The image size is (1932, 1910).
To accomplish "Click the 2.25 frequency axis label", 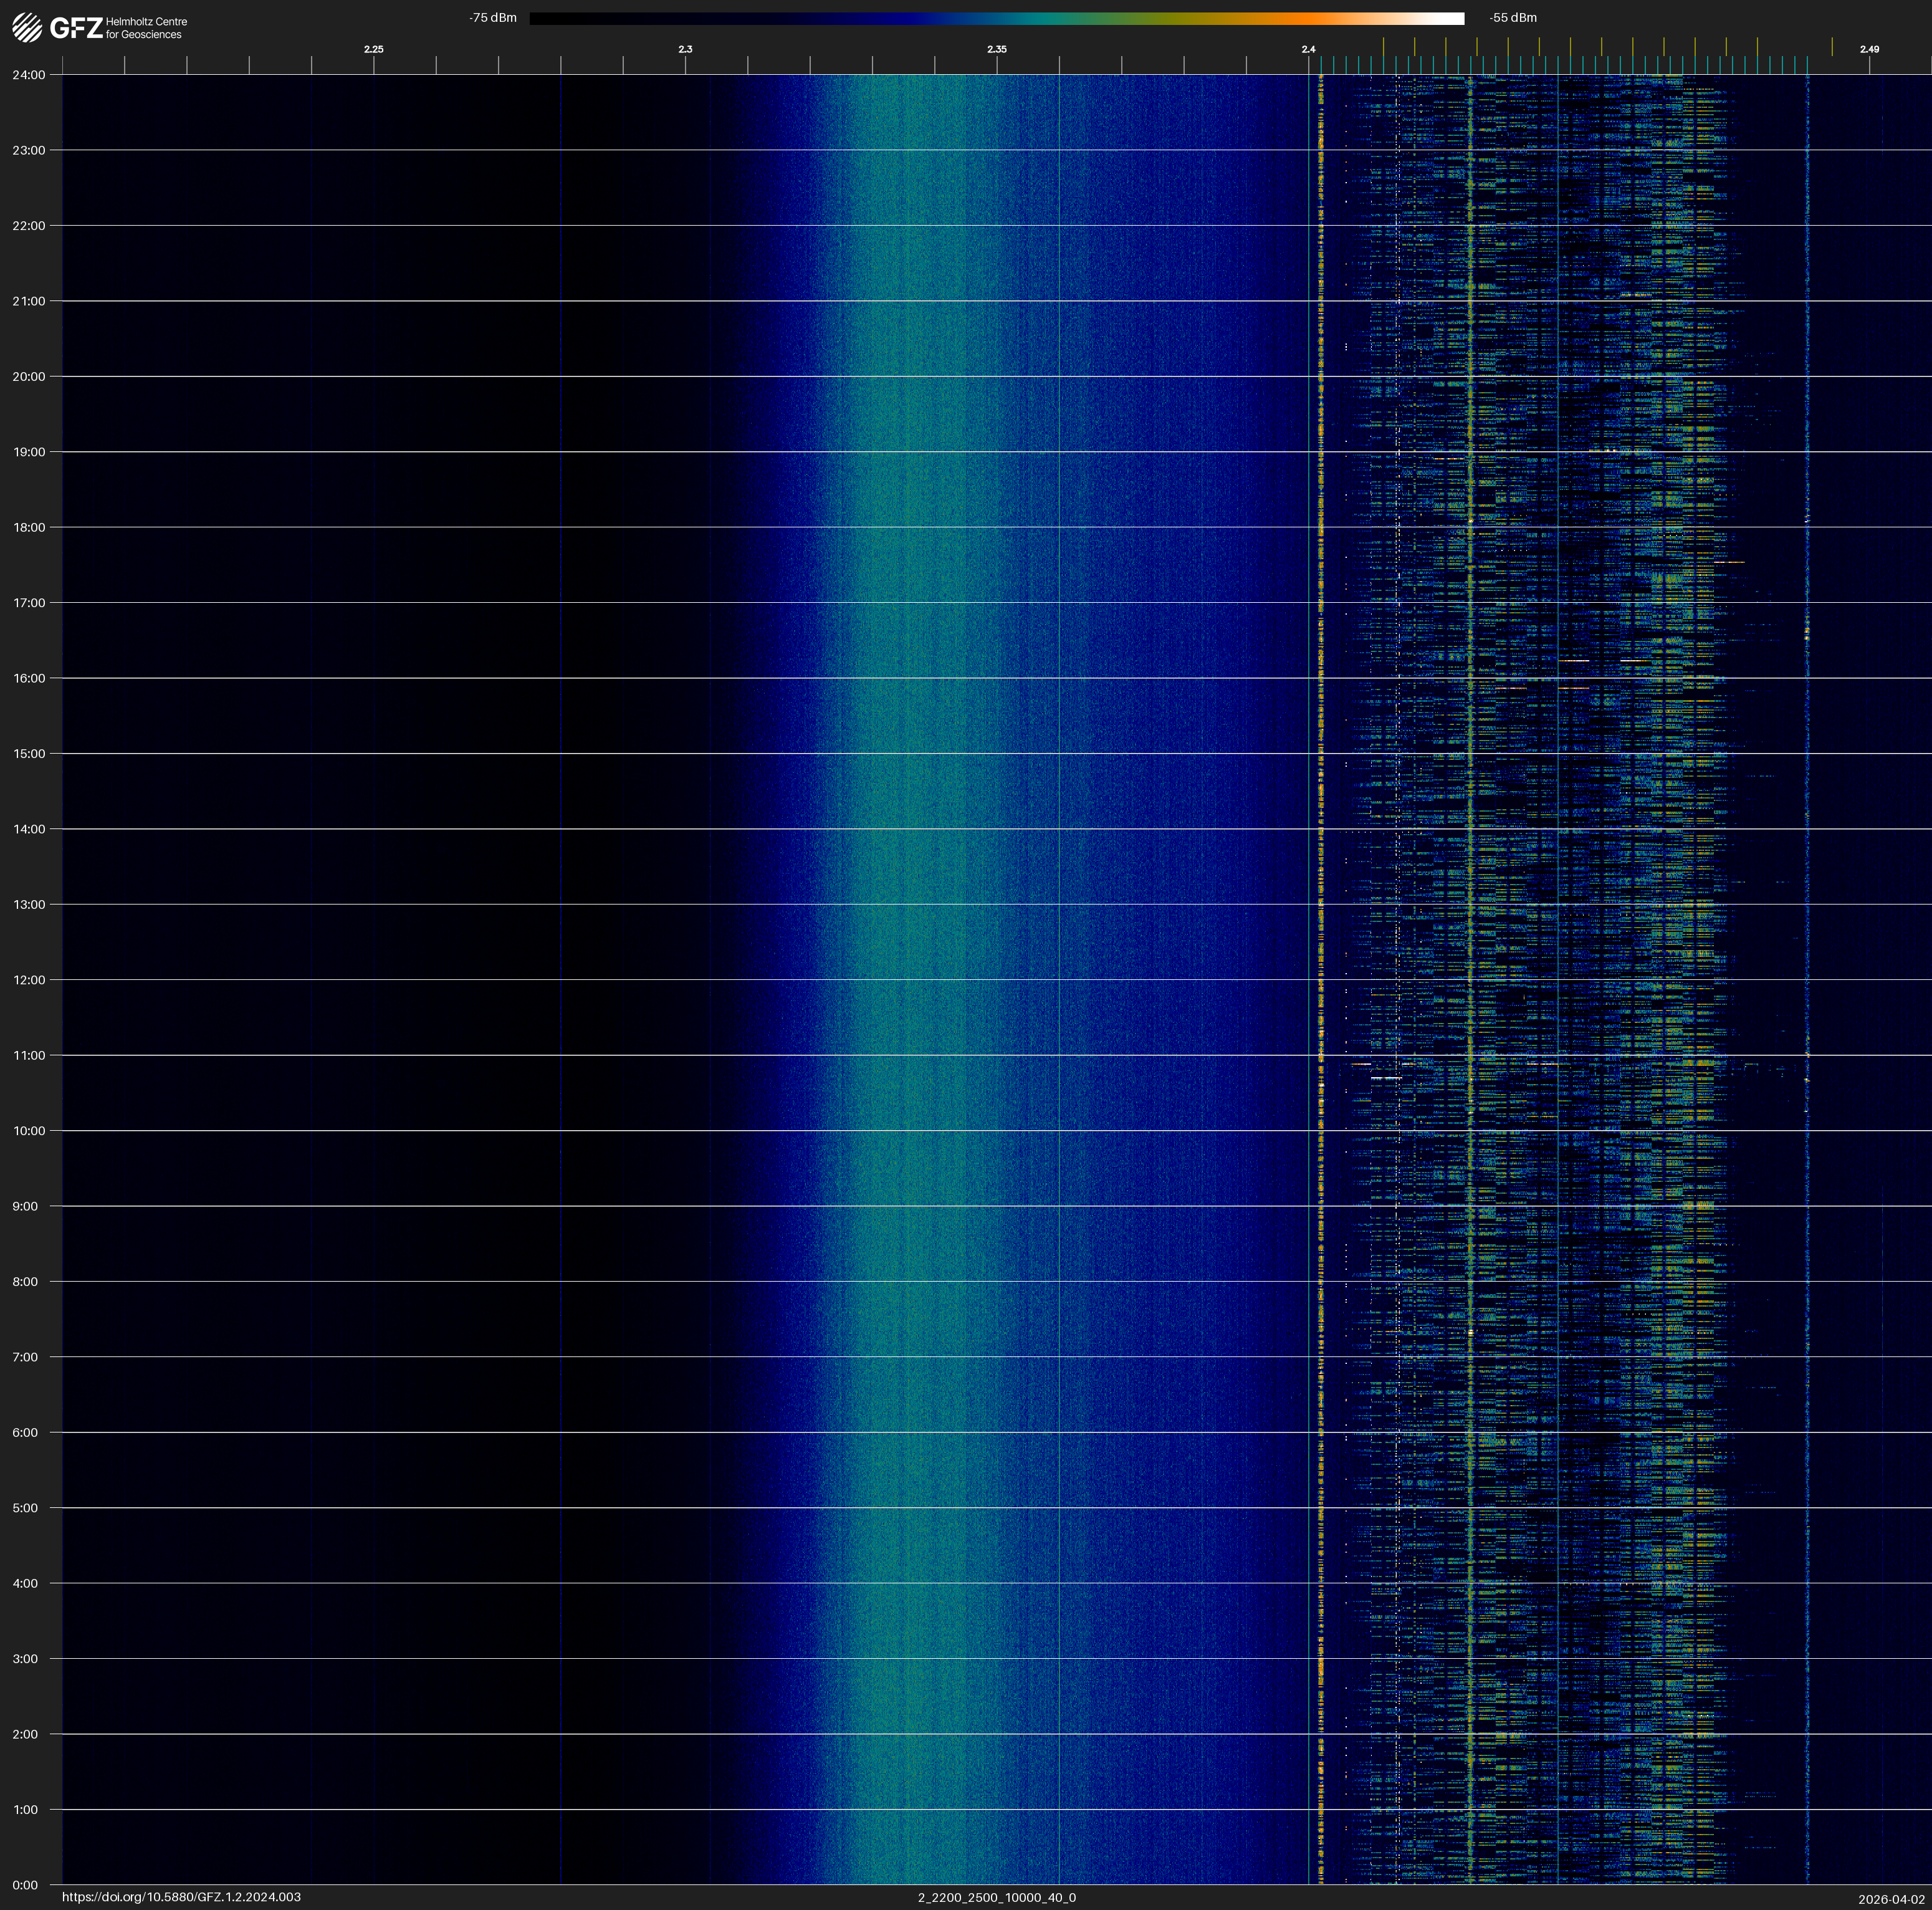I will [x=373, y=49].
